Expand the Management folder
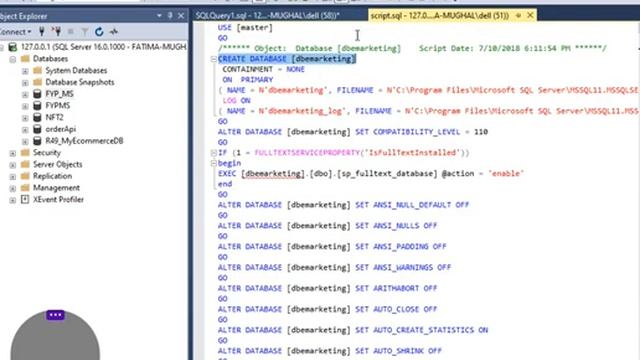The height and width of the screenshot is (360, 640). click(13, 189)
